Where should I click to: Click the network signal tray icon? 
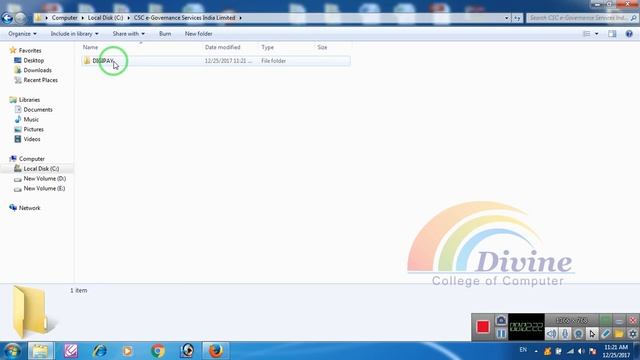(570, 351)
